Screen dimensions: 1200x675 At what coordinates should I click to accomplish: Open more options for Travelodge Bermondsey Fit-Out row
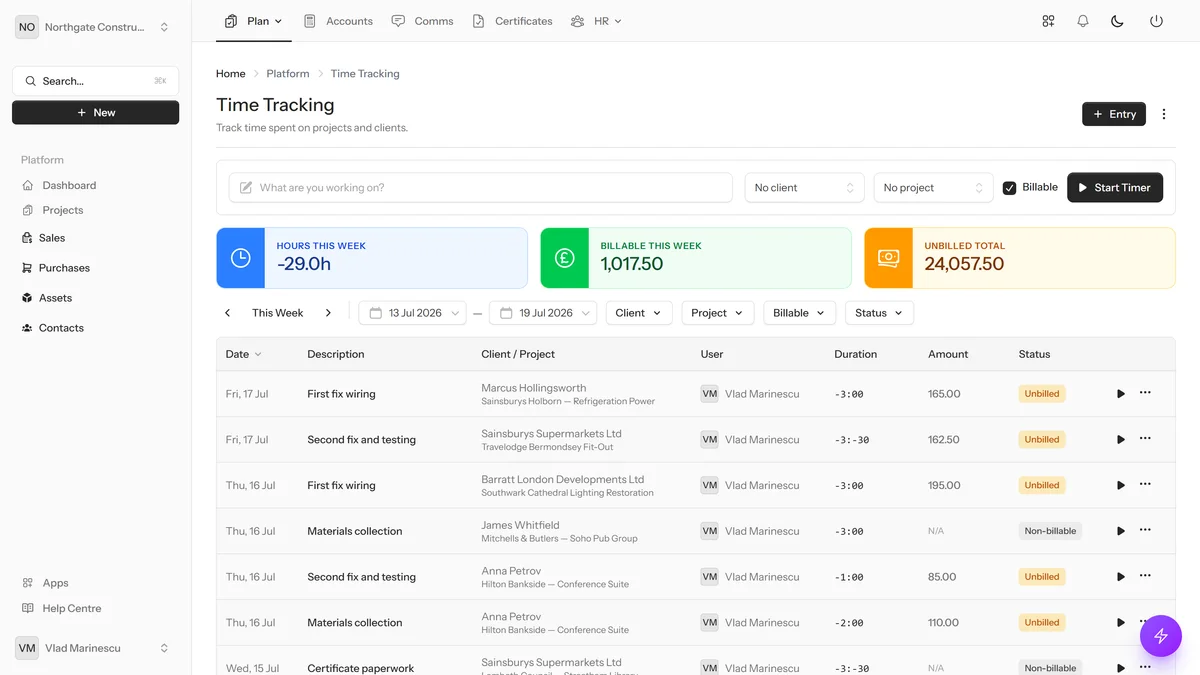click(x=1146, y=439)
